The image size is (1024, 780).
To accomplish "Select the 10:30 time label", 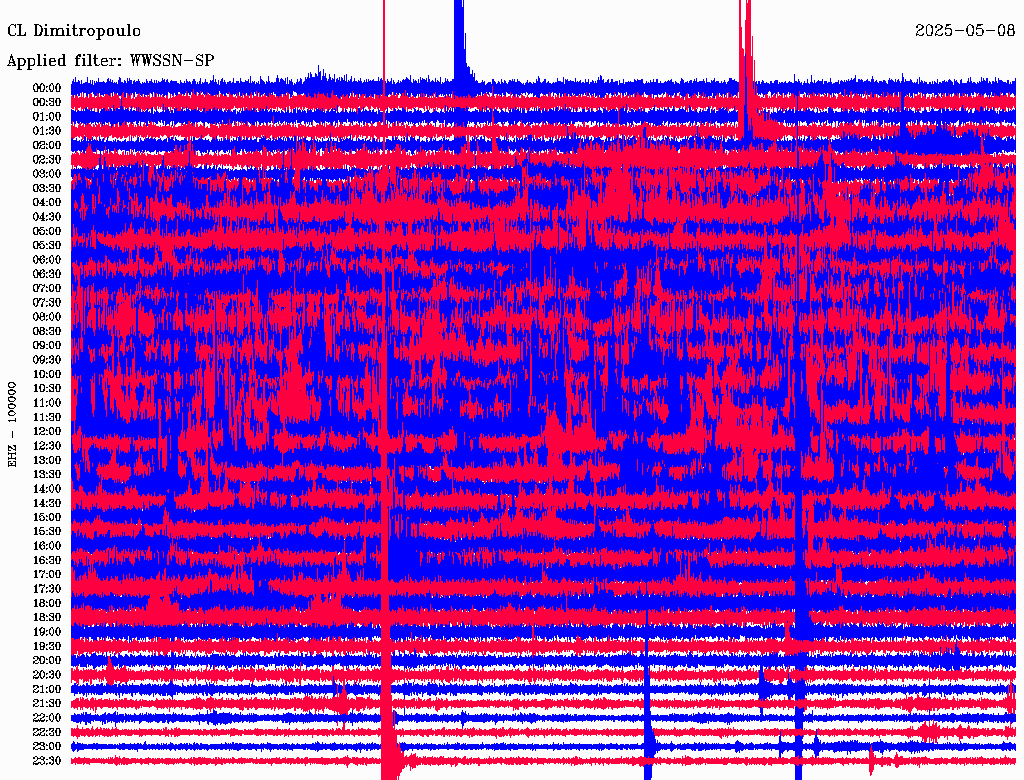I will coord(47,389).
